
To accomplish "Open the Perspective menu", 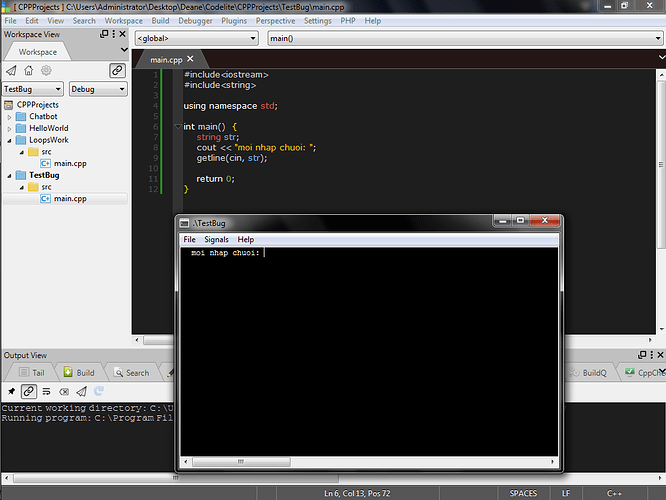I will tap(275, 21).
